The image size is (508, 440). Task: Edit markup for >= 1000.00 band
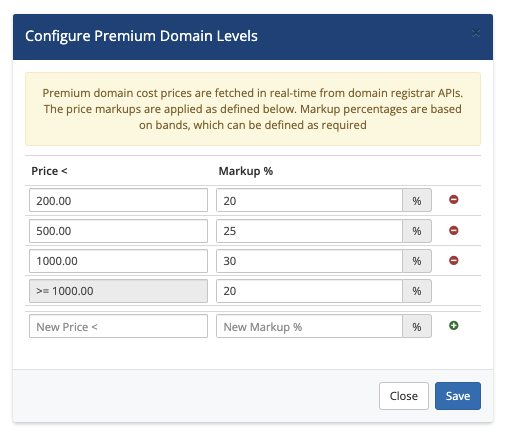click(309, 291)
